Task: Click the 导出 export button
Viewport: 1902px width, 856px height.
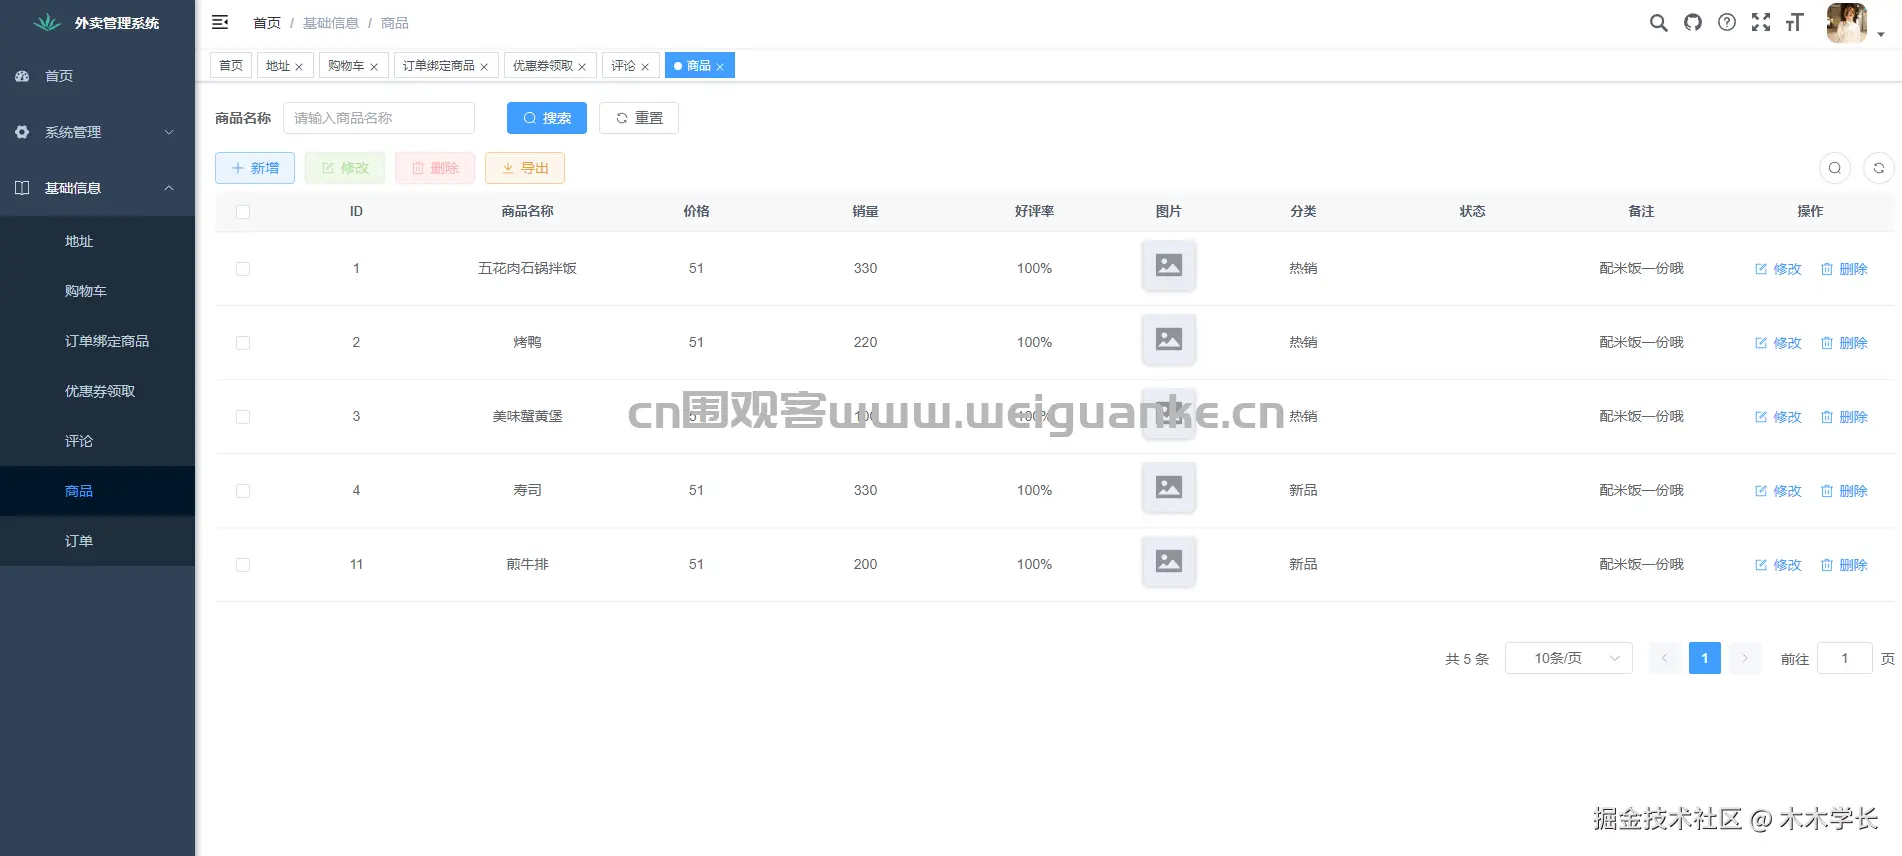Action: click(525, 168)
